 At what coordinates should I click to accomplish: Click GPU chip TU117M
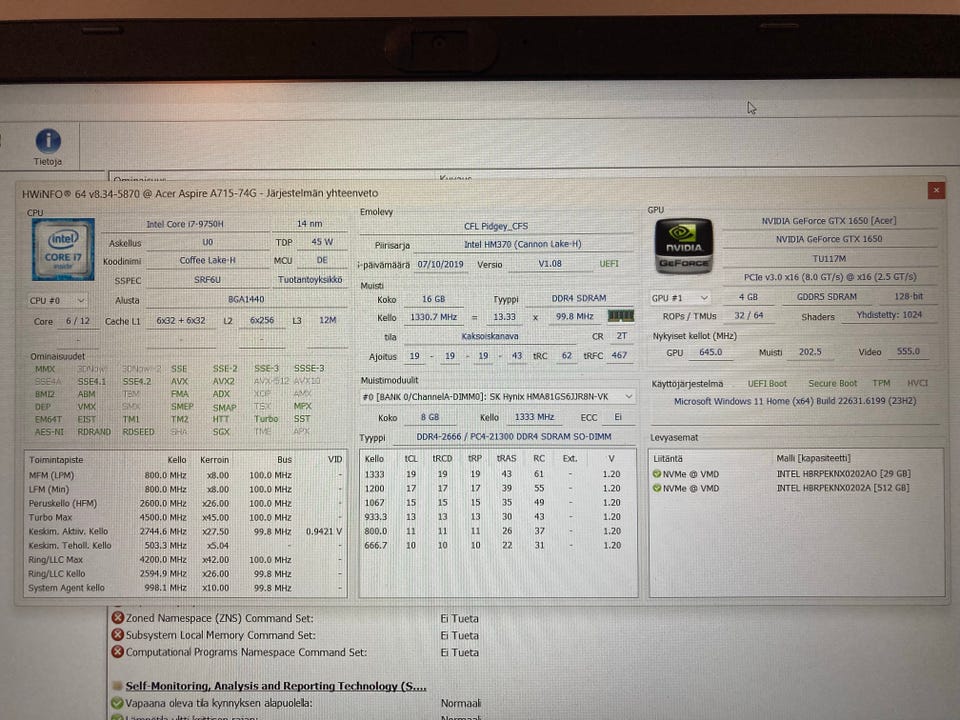pyautogui.click(x=829, y=258)
